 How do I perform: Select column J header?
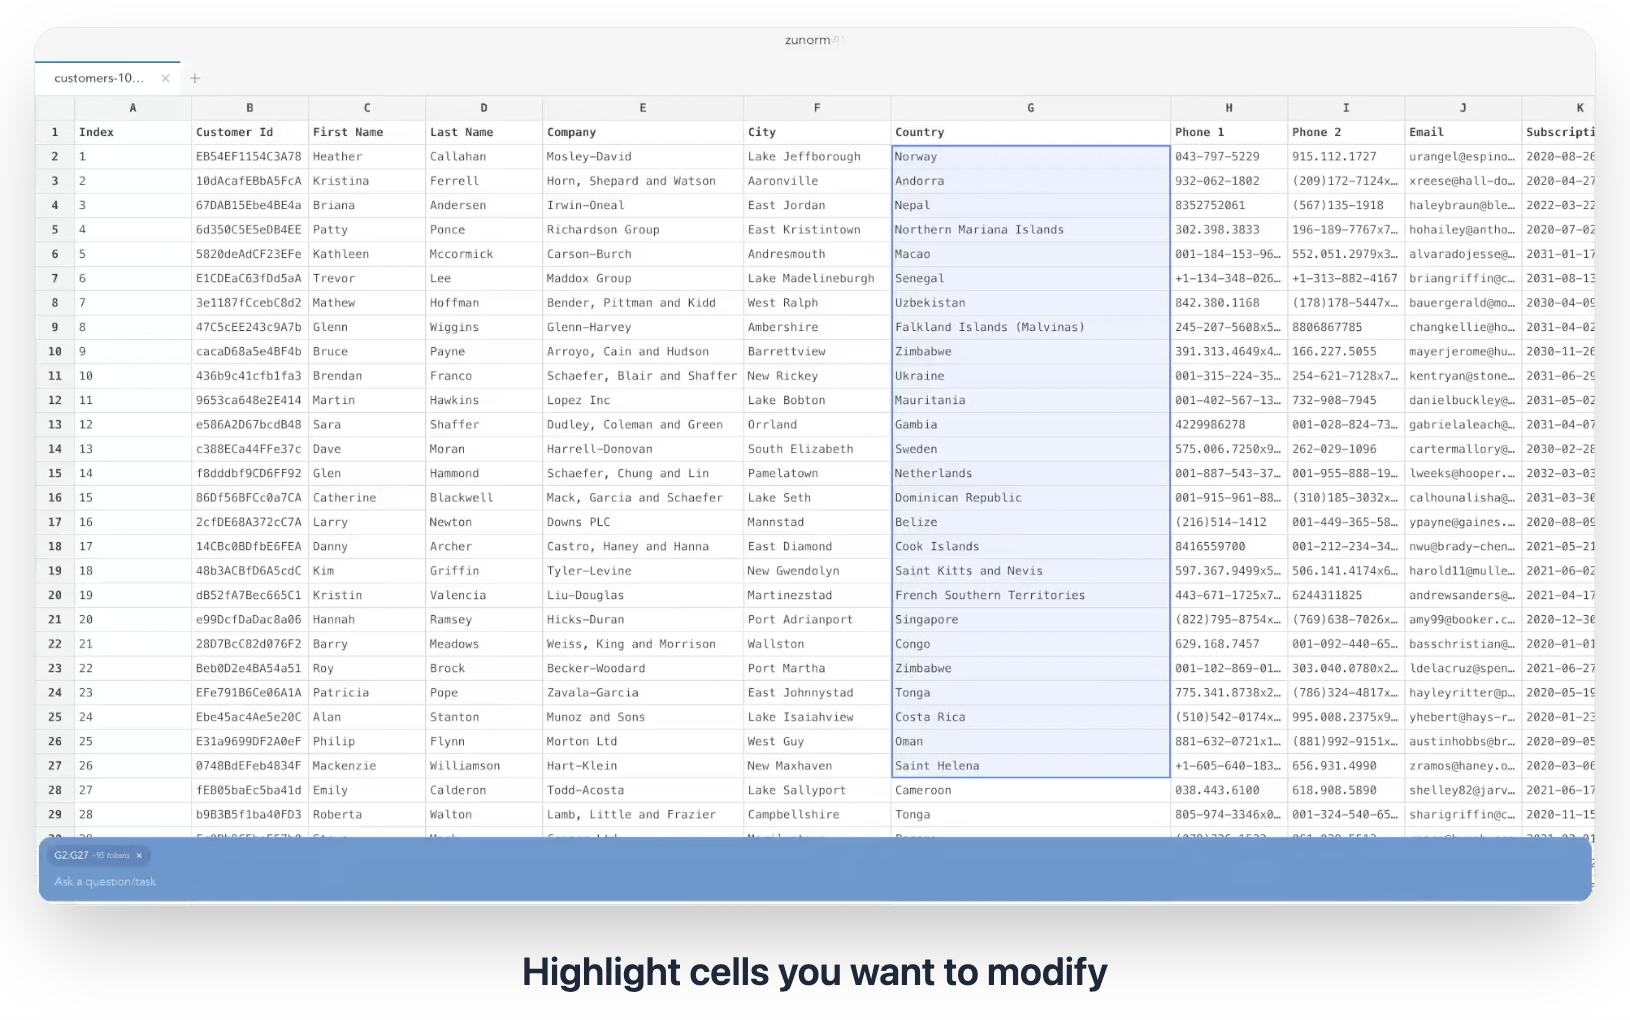[1463, 108]
